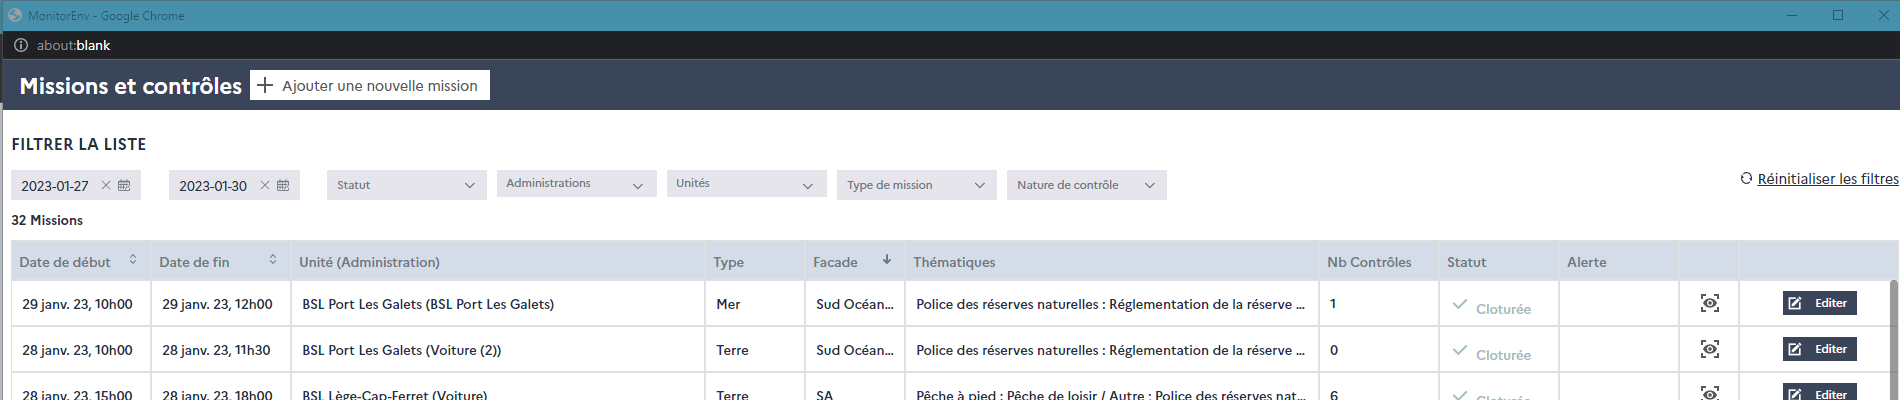Open the Statut filter dropdown

(x=407, y=185)
